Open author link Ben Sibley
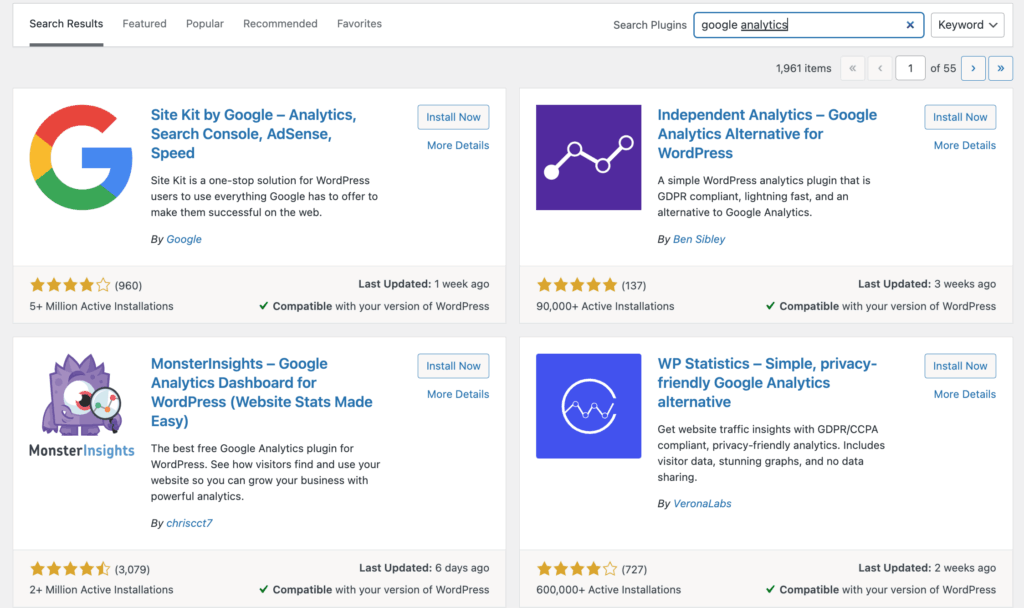Image resolution: width=1024 pixels, height=608 pixels. [699, 239]
